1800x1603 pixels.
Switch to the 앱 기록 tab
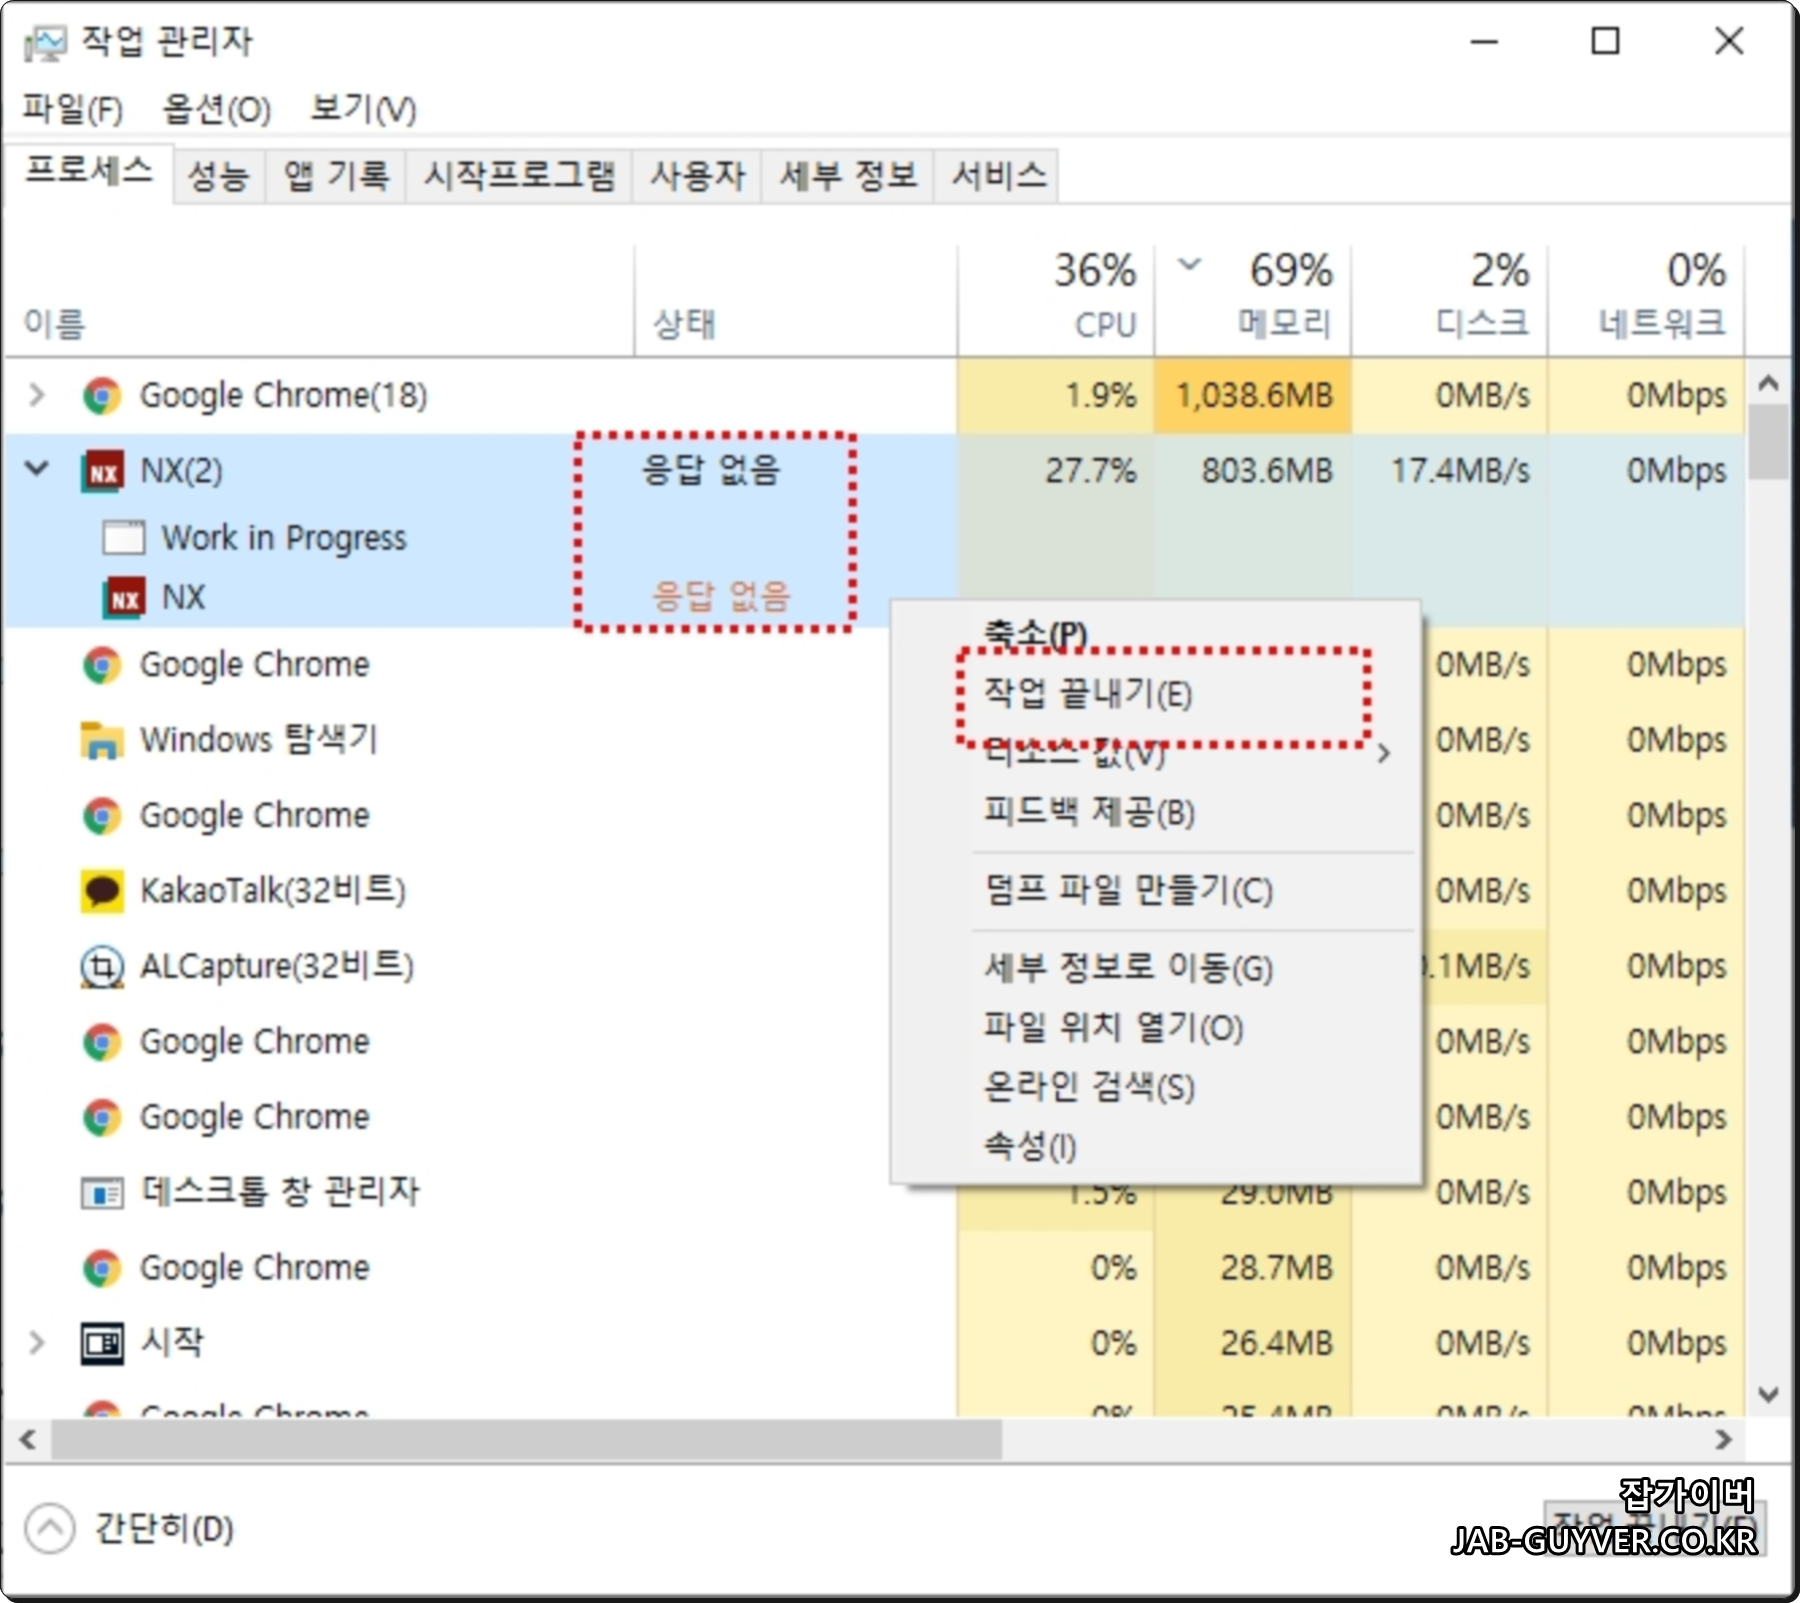pos(336,177)
